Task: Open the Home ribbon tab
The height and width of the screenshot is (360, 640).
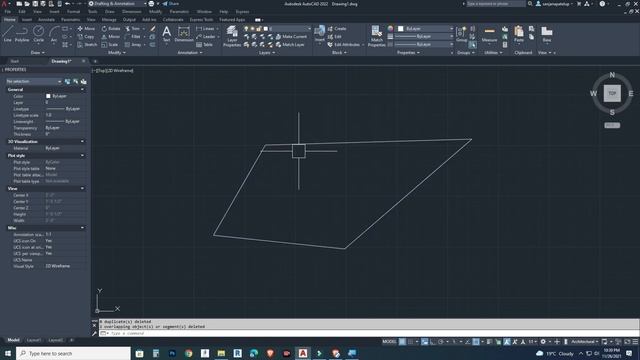Action: 9,20
